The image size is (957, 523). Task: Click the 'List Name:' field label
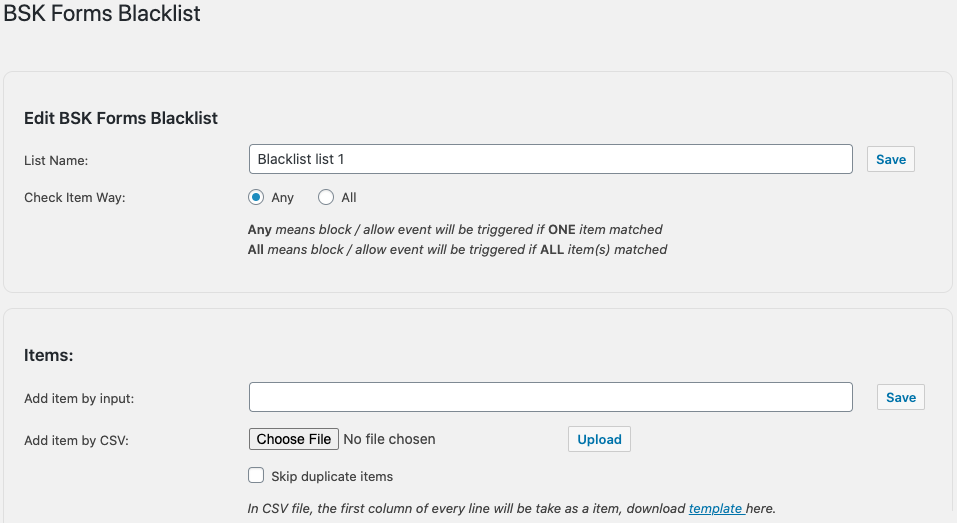pos(56,161)
